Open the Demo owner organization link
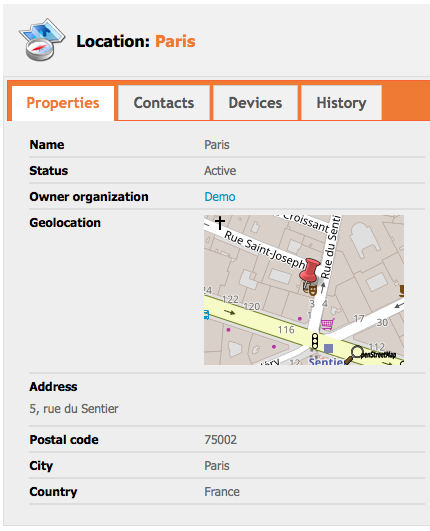 click(220, 197)
